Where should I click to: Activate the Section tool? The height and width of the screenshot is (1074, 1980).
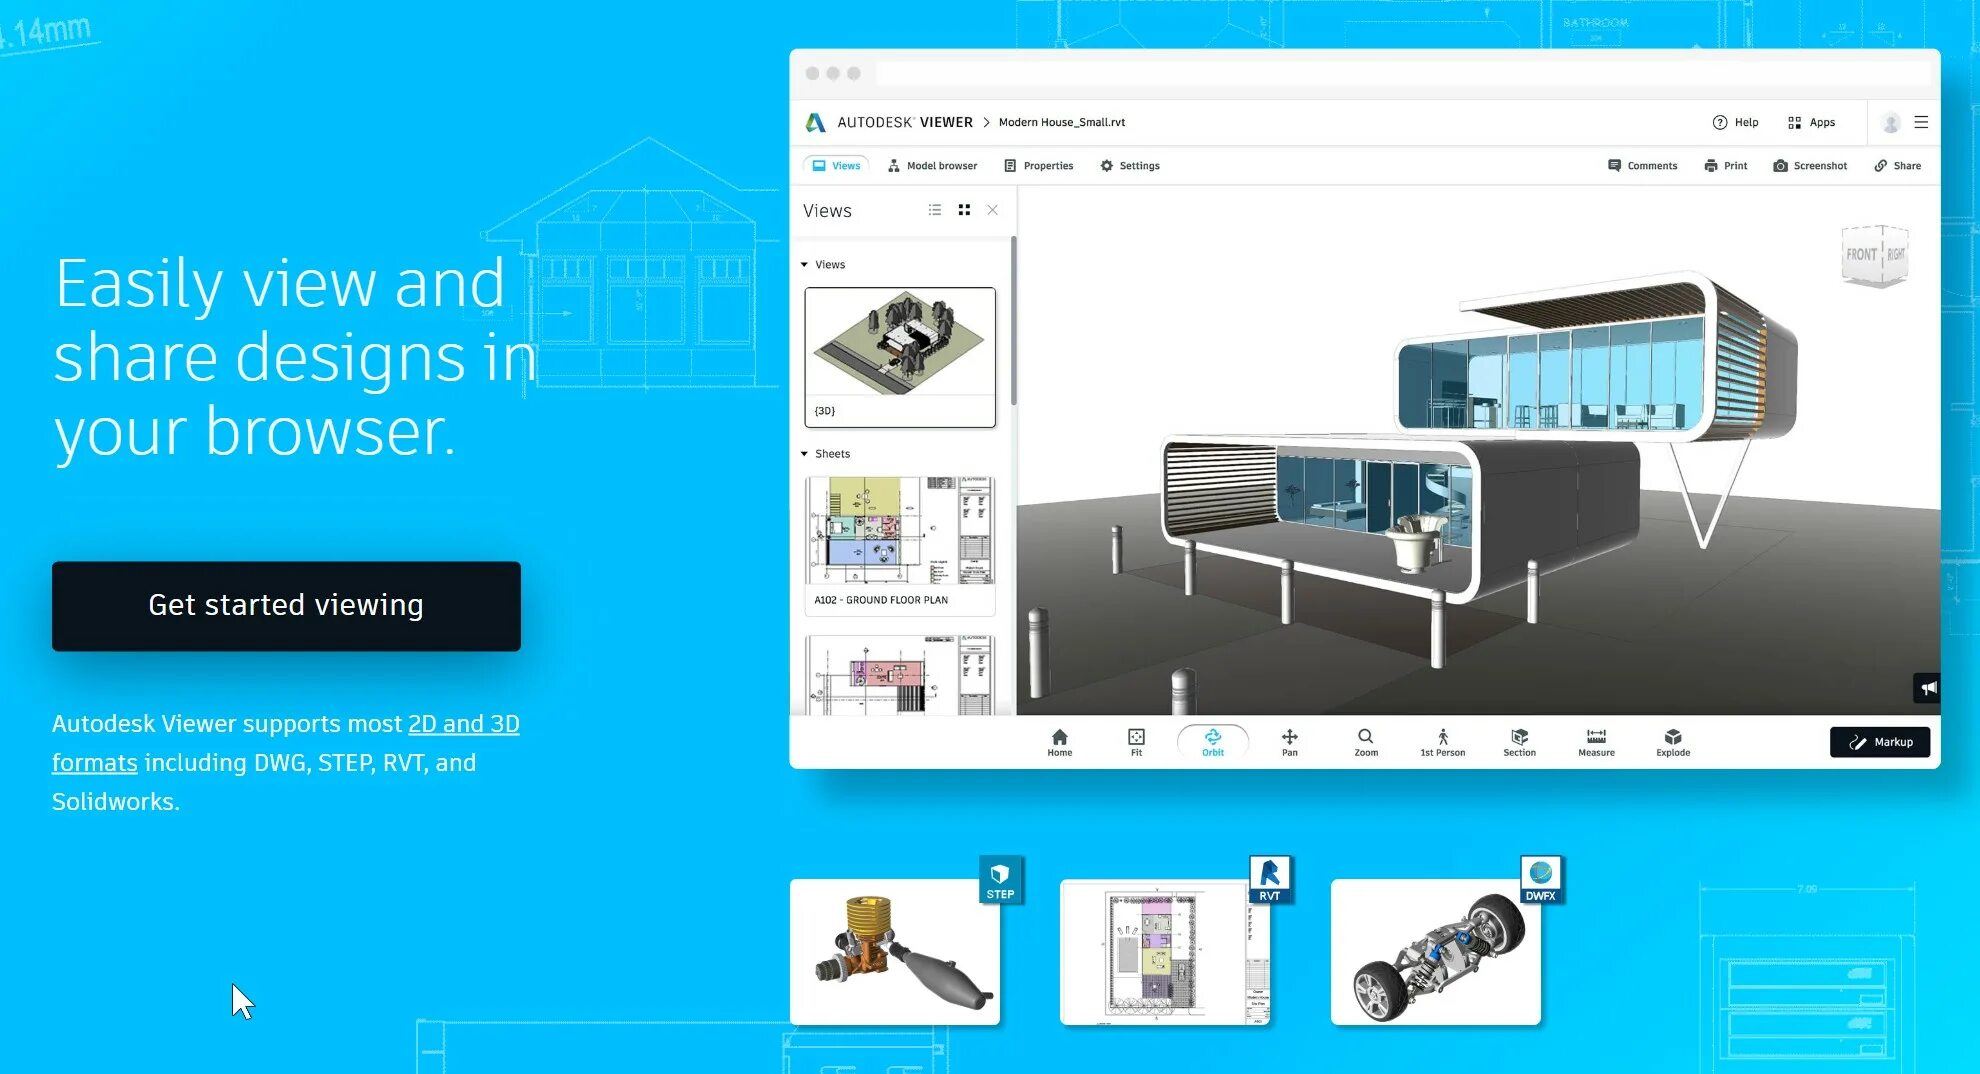click(1519, 740)
